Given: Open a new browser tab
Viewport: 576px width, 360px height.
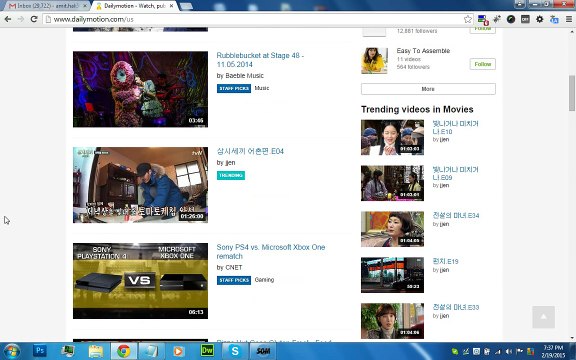Looking at the screenshot, I should click(x=186, y=6).
